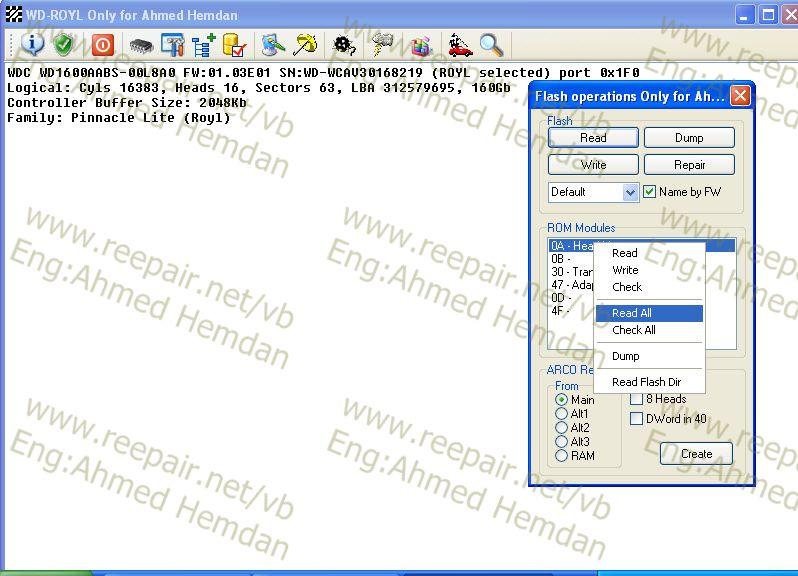Enable the 8 Heads checkbox
Screen dimensions: 798x576
(x=636, y=399)
